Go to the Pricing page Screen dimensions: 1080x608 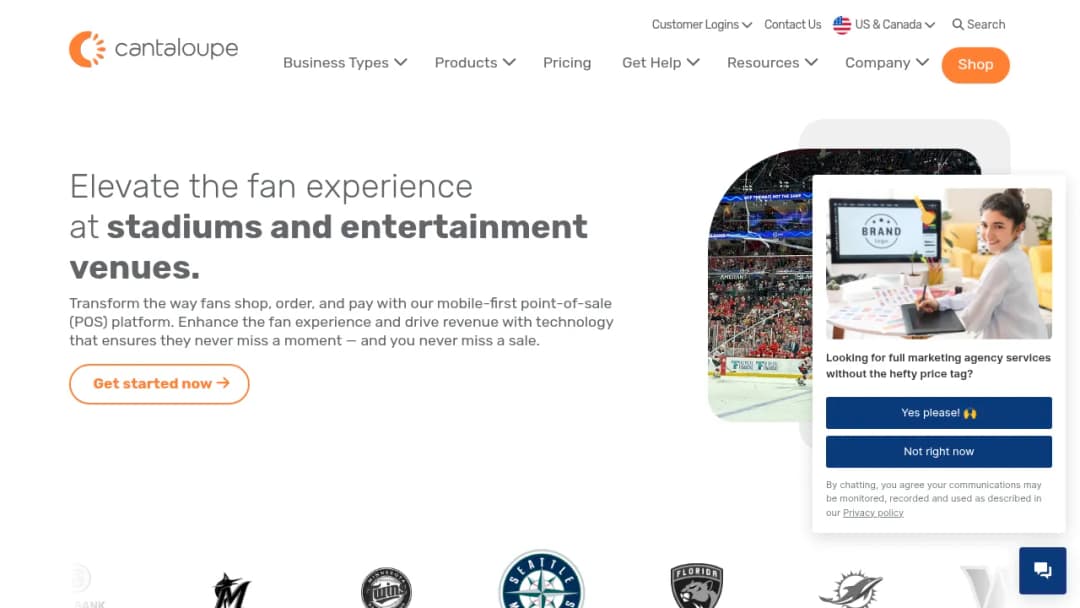tap(567, 63)
